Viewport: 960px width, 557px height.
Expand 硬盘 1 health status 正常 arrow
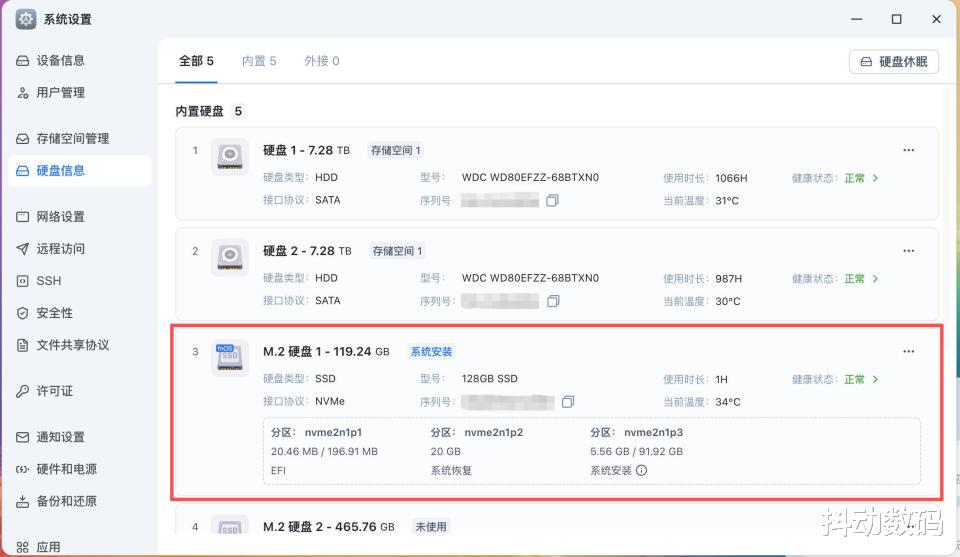tap(876, 178)
